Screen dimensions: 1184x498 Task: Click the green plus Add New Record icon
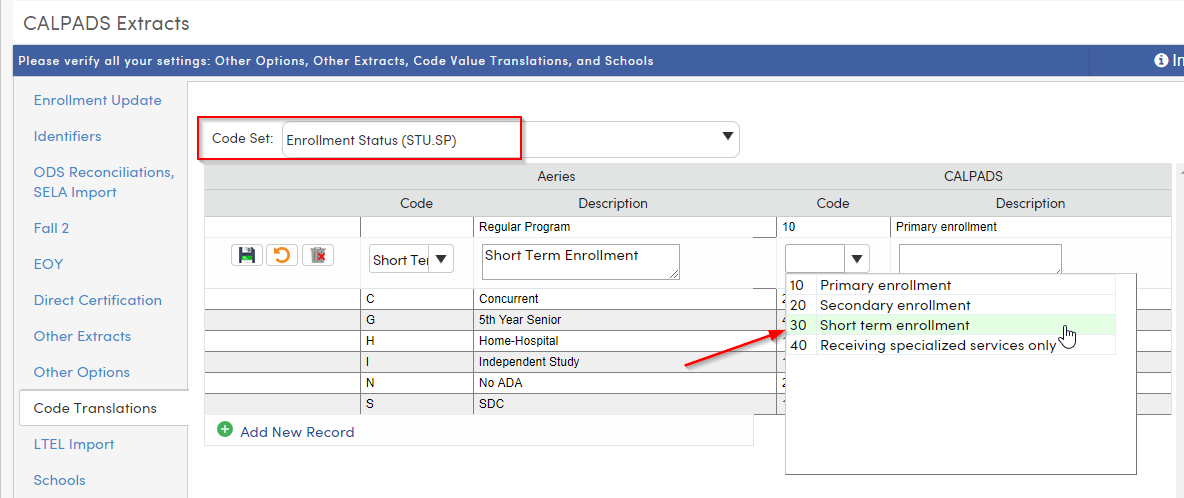[x=224, y=430]
